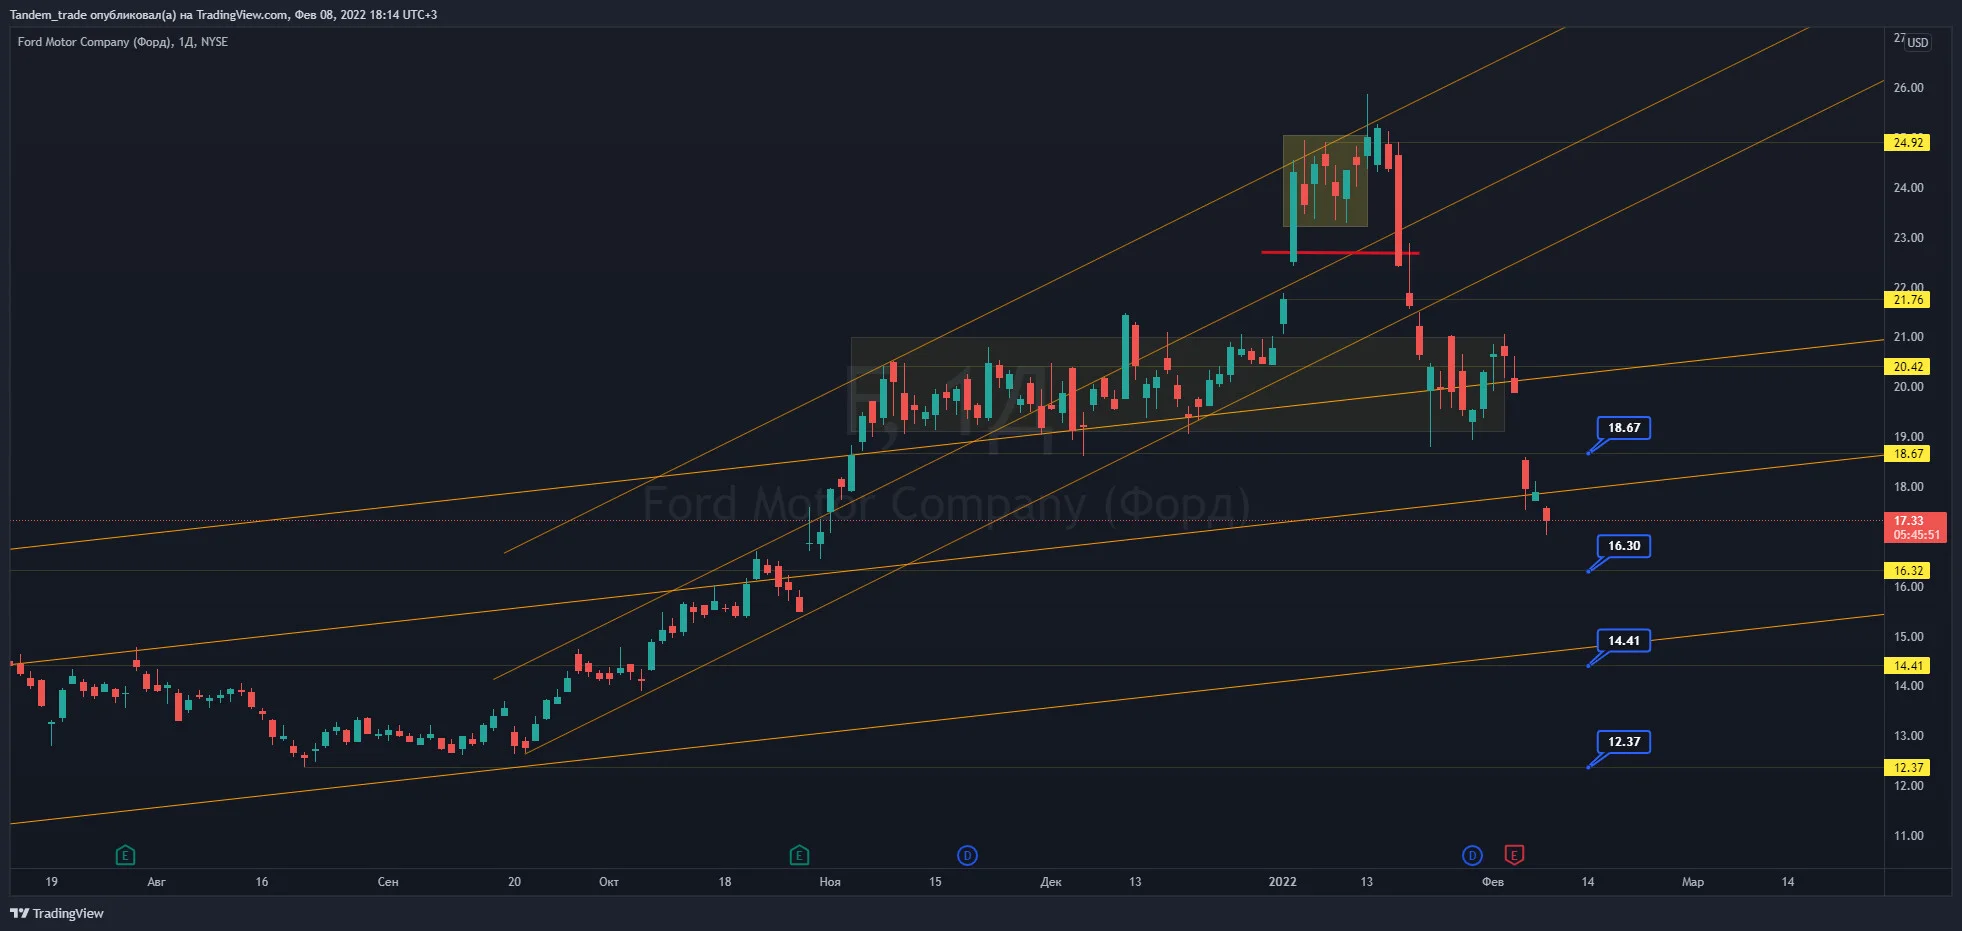Click the dividend D marker between Ноя and Дек
Screen dimensions: 1962x931
point(967,855)
